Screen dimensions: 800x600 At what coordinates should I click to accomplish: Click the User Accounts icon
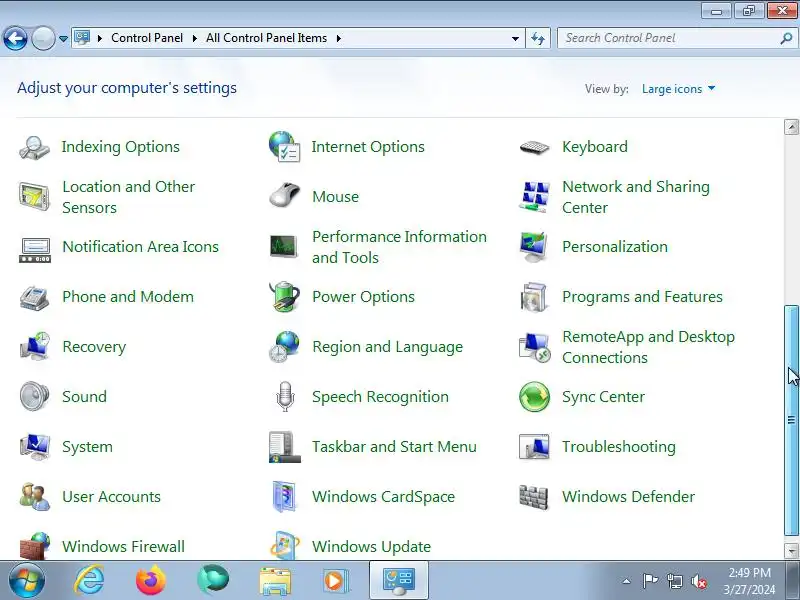point(34,496)
